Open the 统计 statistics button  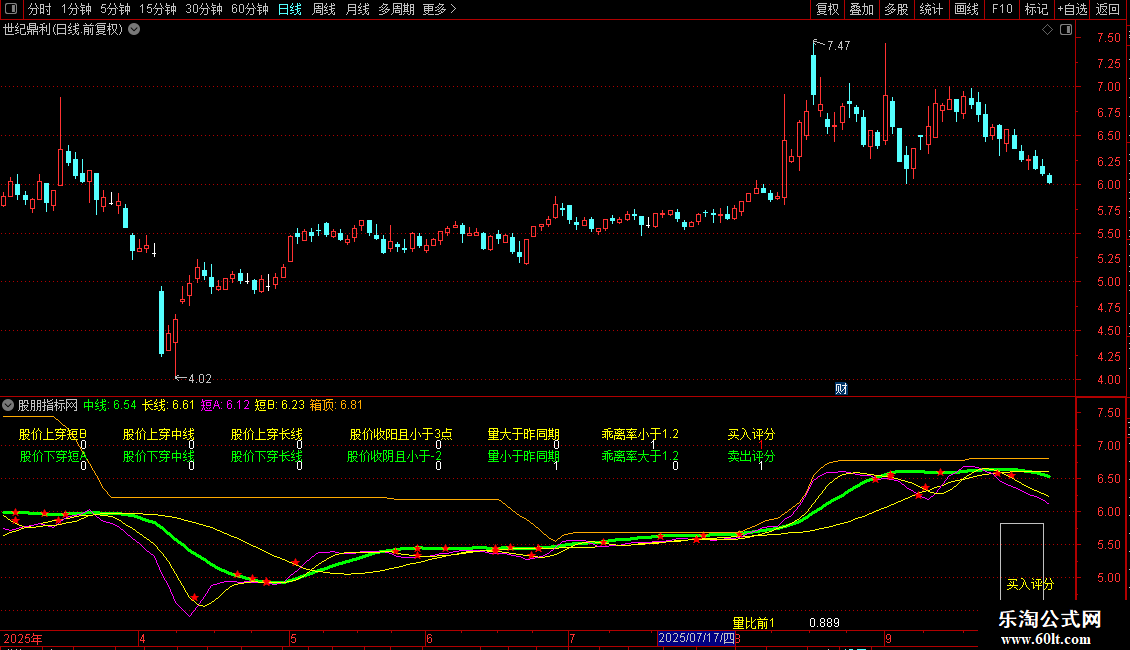click(931, 9)
